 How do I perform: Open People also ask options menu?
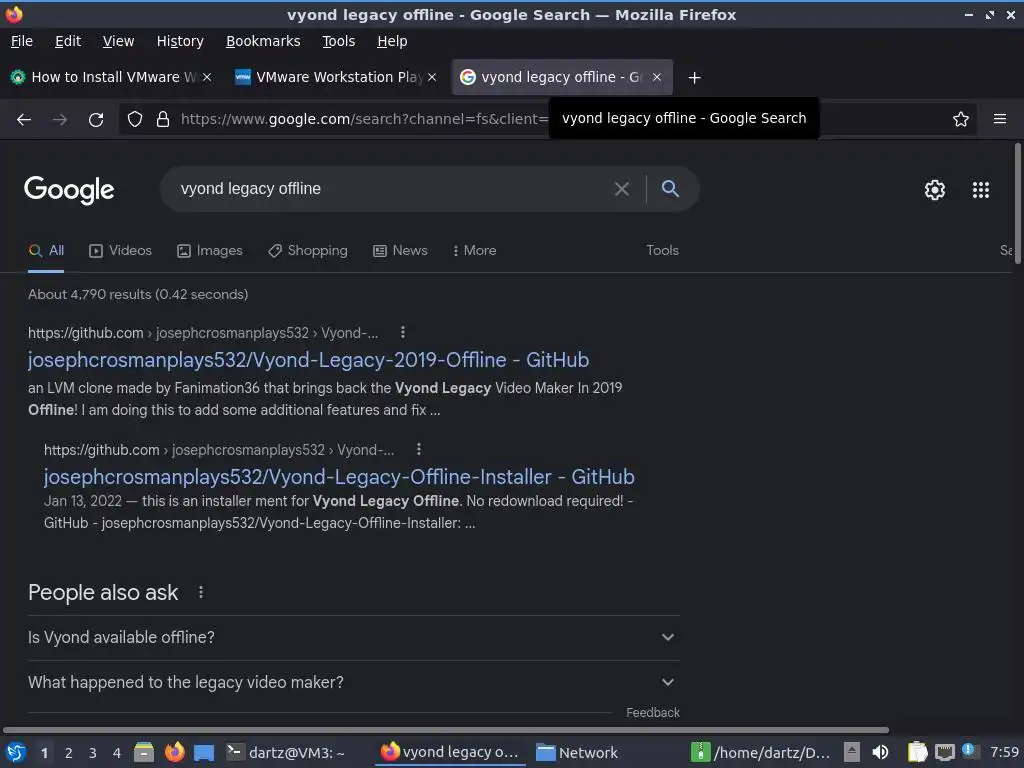point(200,592)
